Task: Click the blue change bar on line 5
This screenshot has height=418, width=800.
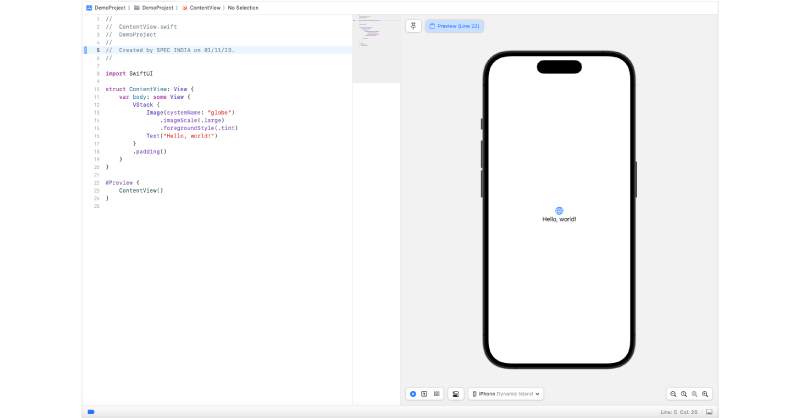Action: pos(85,50)
